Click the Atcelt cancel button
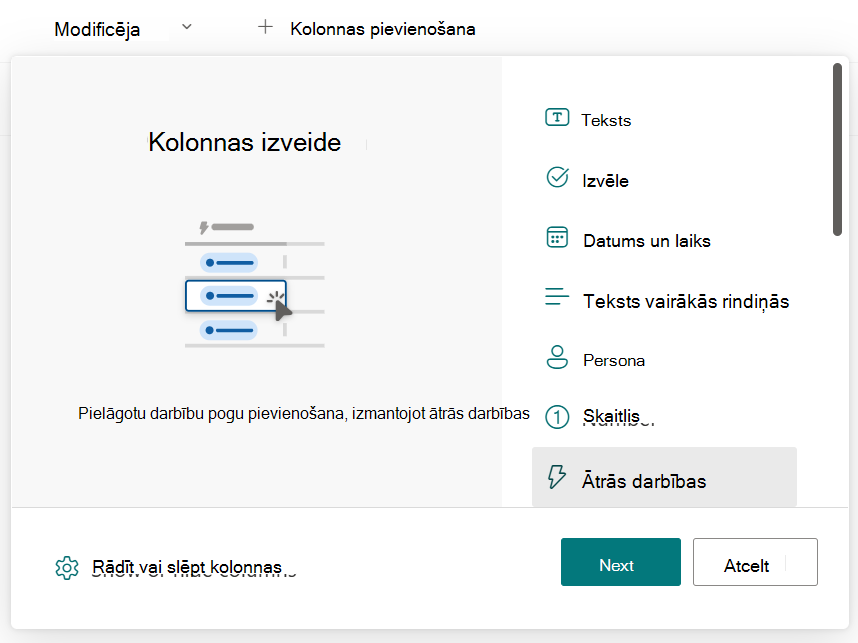The width and height of the screenshot is (858, 643). pyautogui.click(x=755, y=562)
